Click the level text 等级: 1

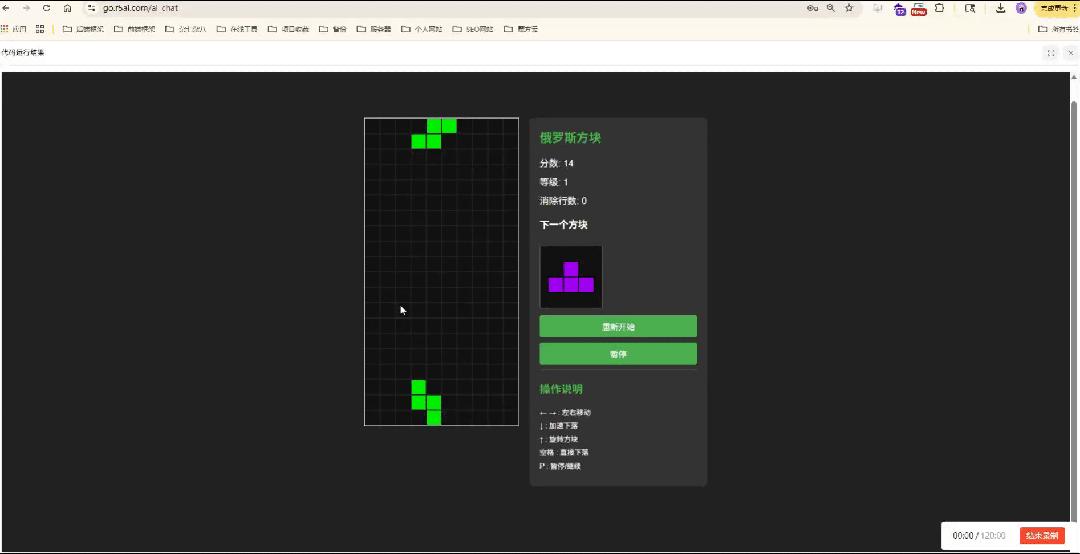point(554,182)
